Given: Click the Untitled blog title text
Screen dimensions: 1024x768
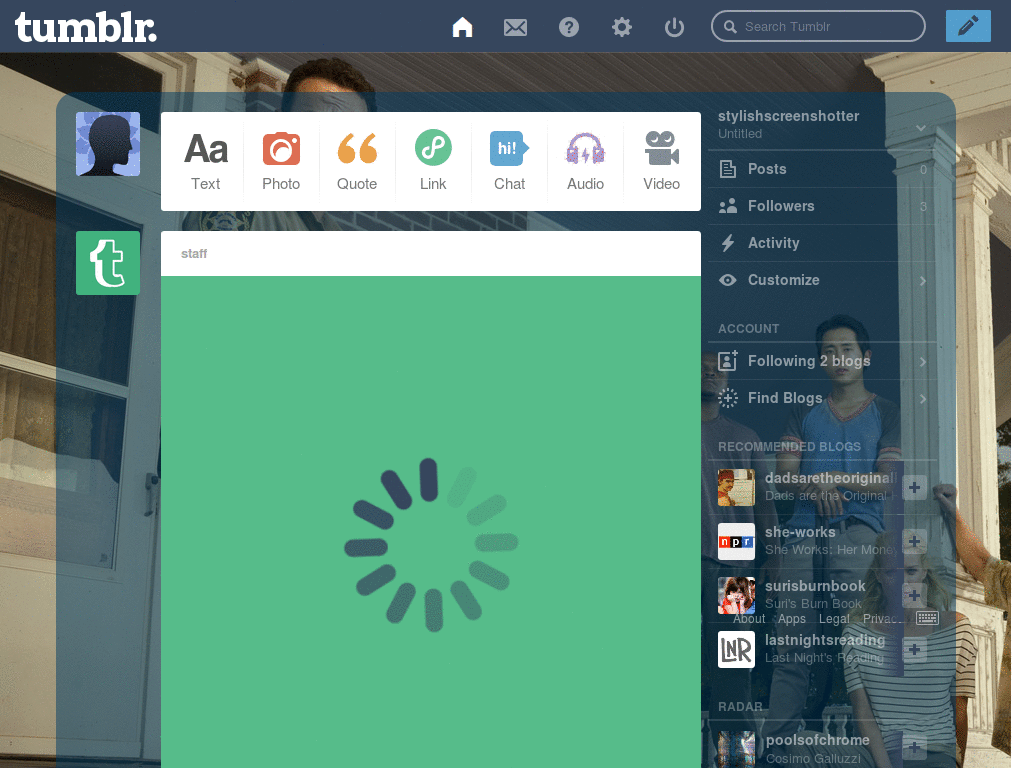Looking at the screenshot, I should (x=740, y=134).
